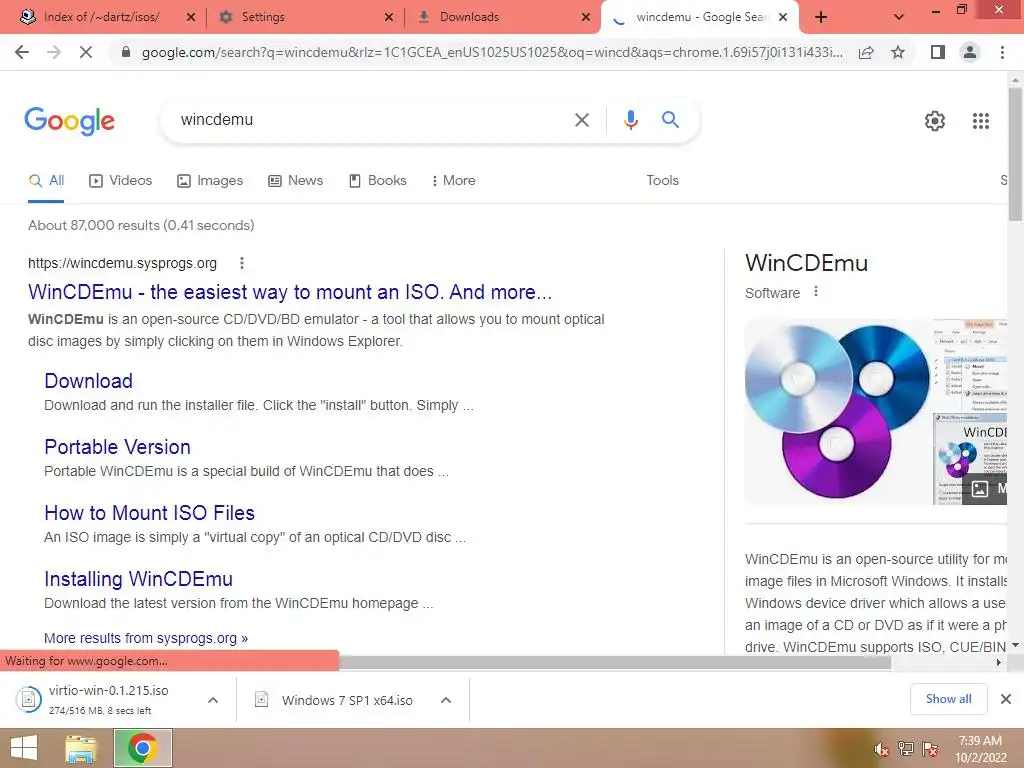Click the blue search magnifier icon
This screenshot has width=1024, height=768.
coord(670,120)
